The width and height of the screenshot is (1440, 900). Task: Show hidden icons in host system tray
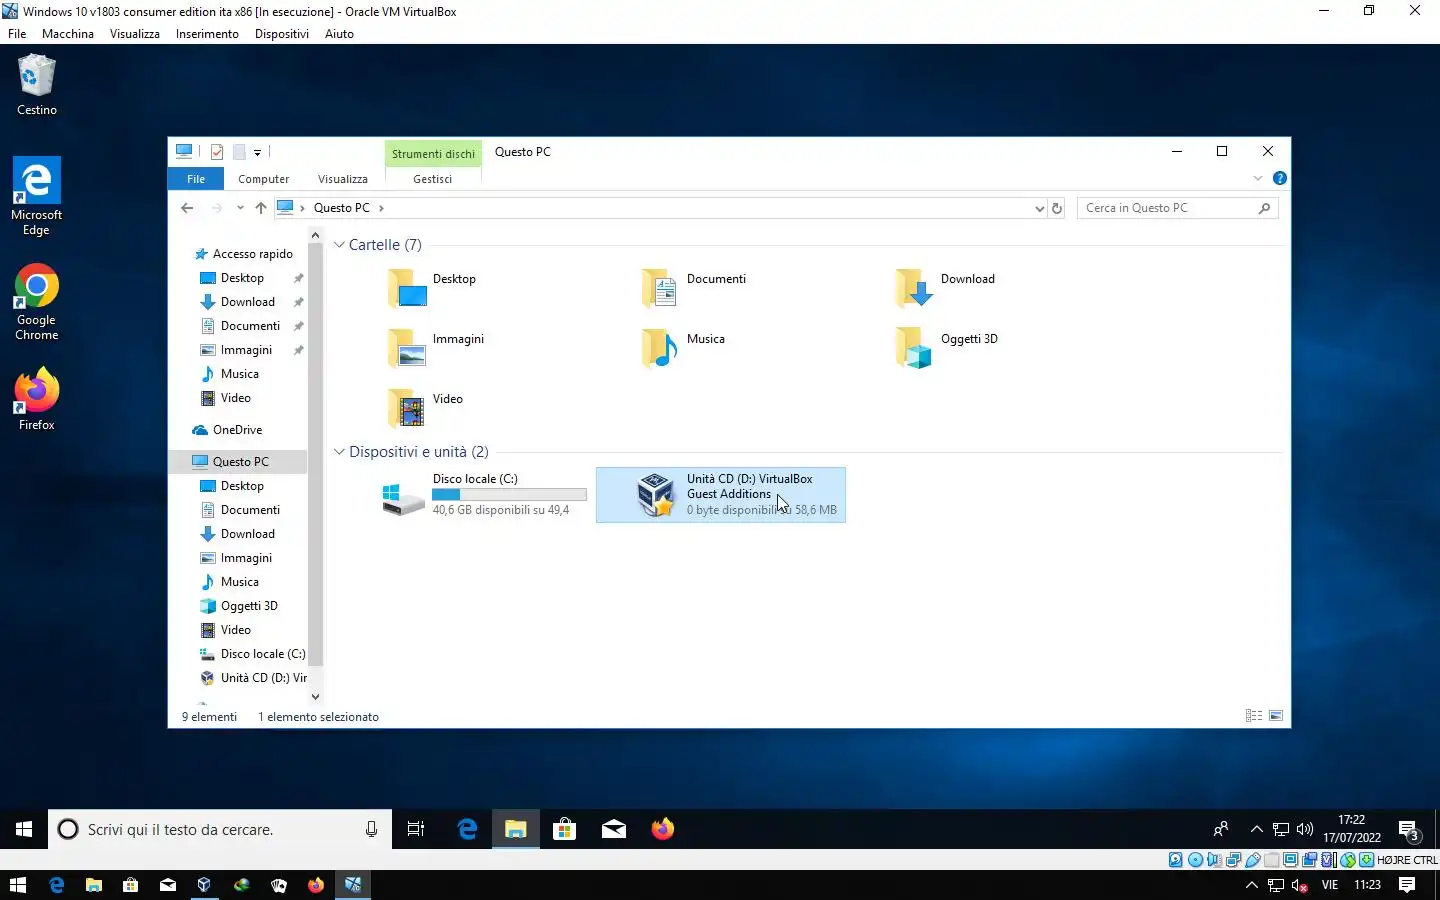coord(1251,885)
